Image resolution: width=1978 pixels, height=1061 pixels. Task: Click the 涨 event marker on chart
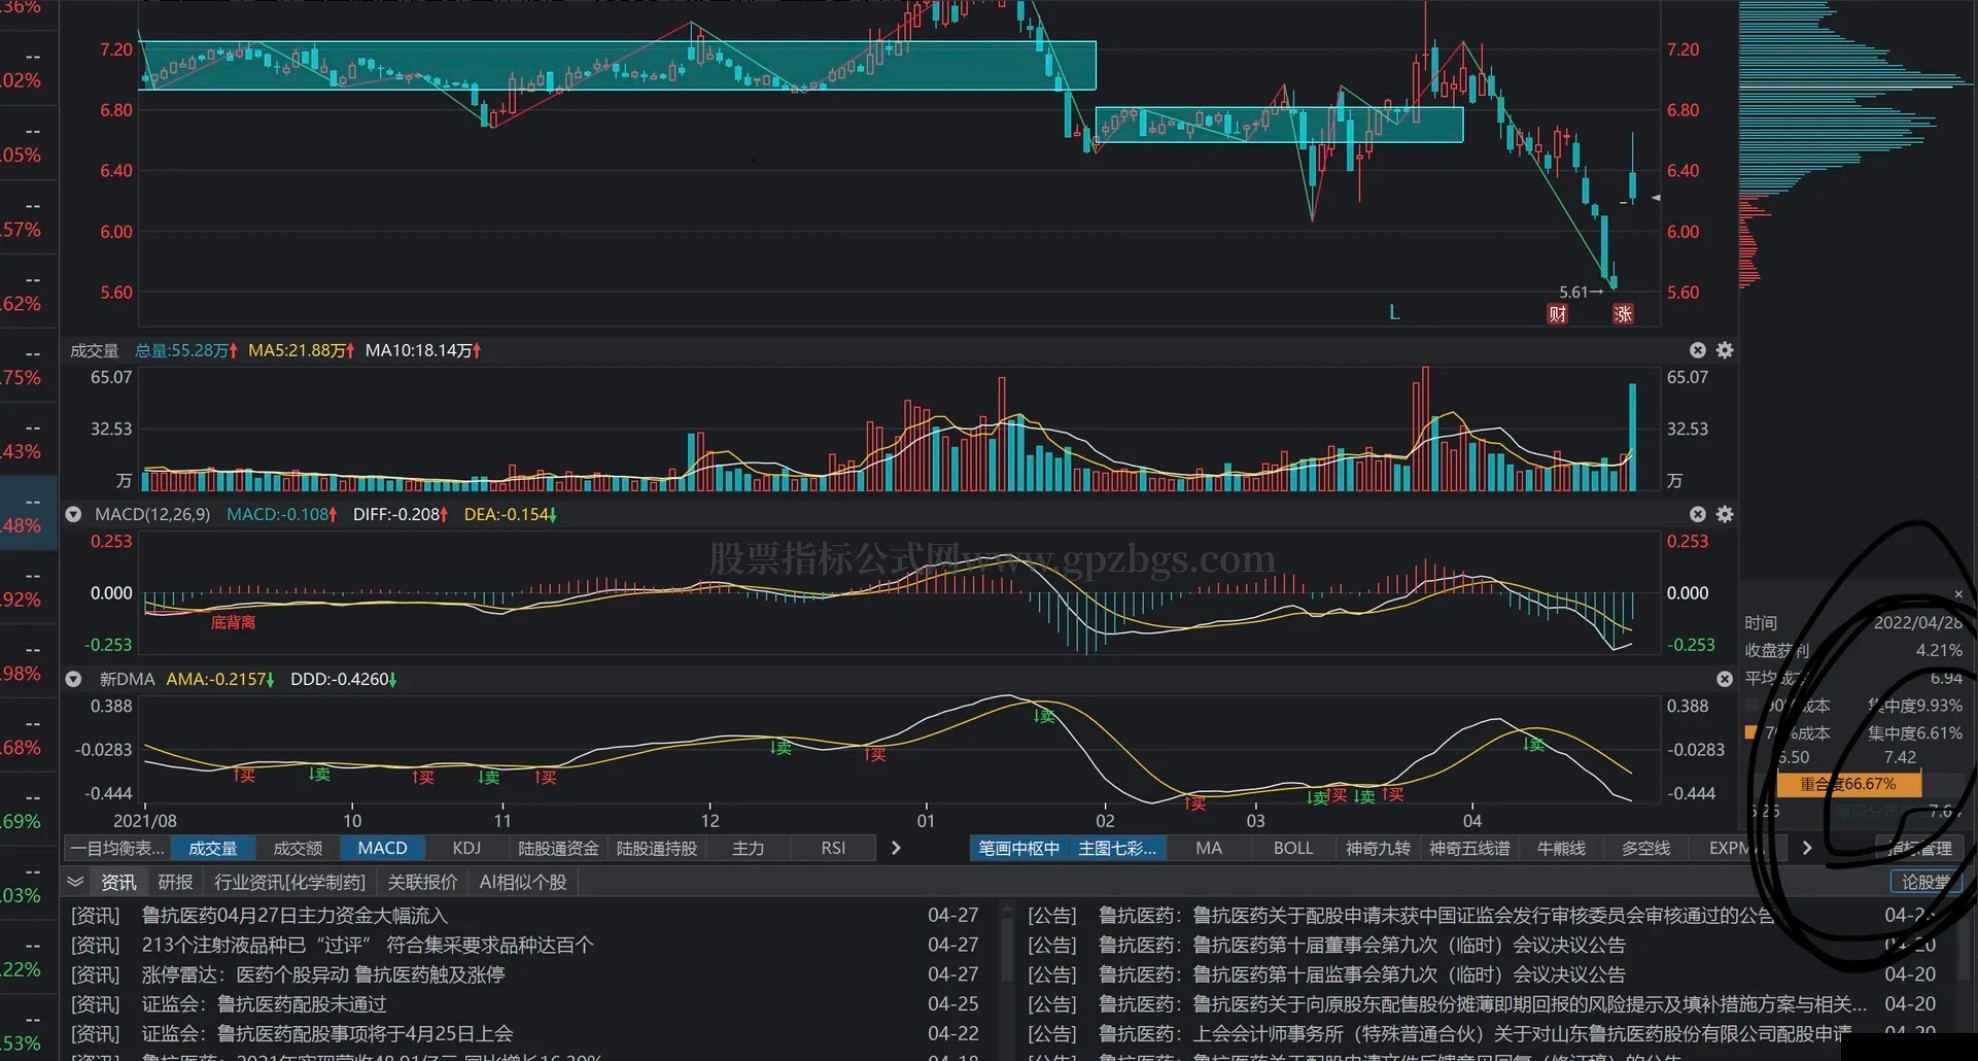pos(1623,314)
